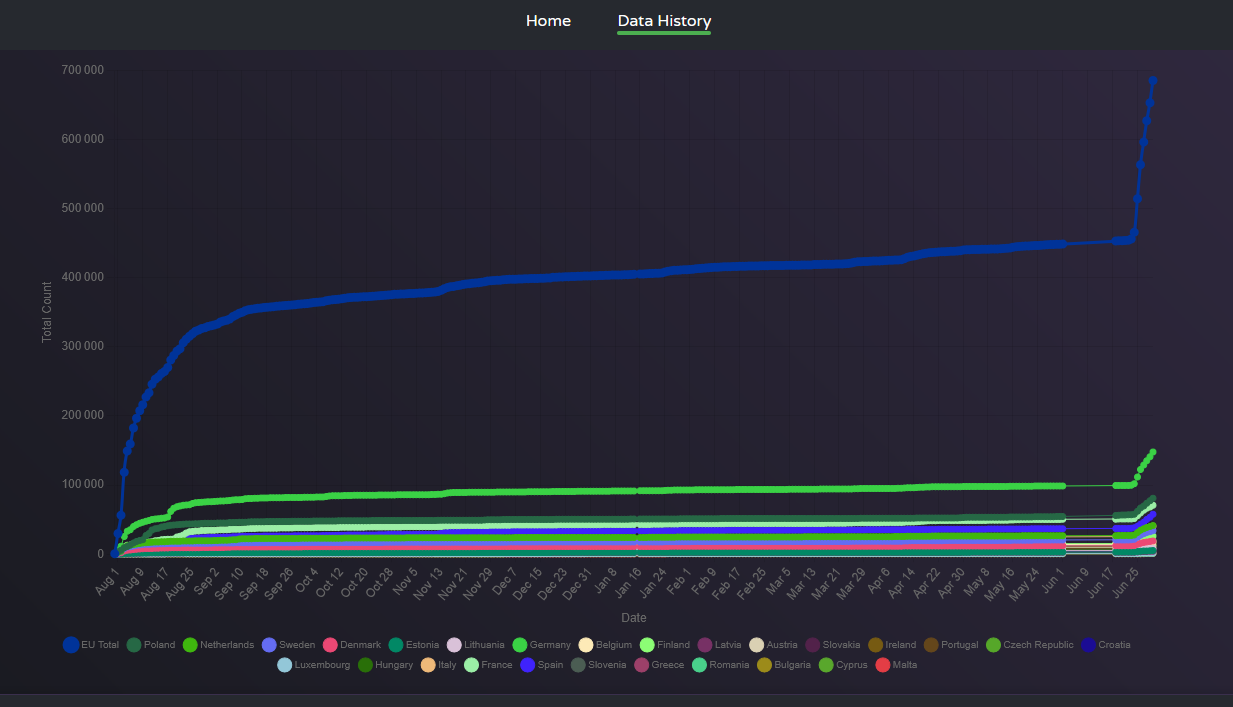Select the Data History tab
The image size is (1233, 707).
click(x=664, y=21)
